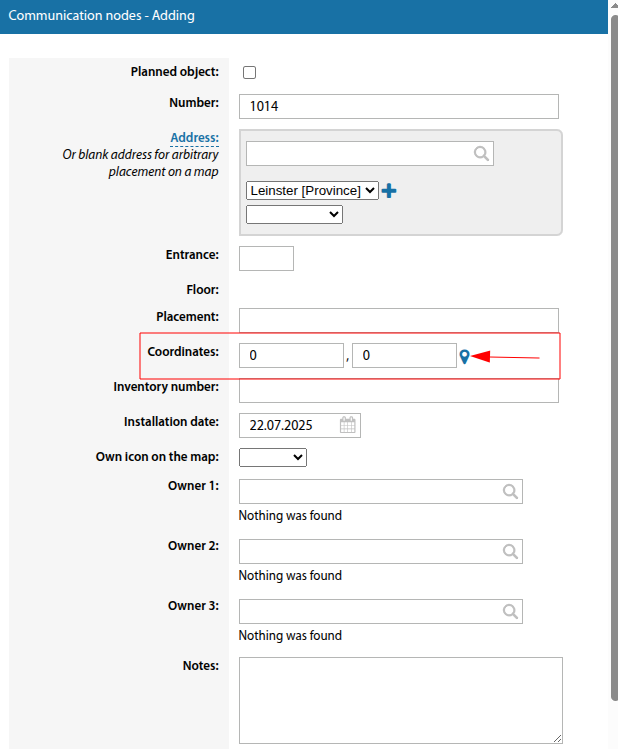
Task: Click the second coordinates input field
Action: pos(404,355)
